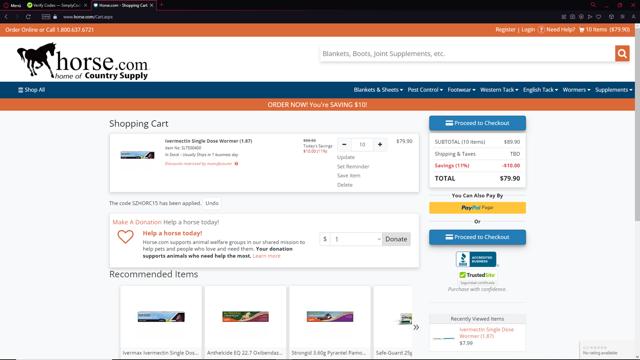Advance recommended items with the double-arrow
Image resolution: width=640 pixels, height=360 pixels.
[416, 327]
